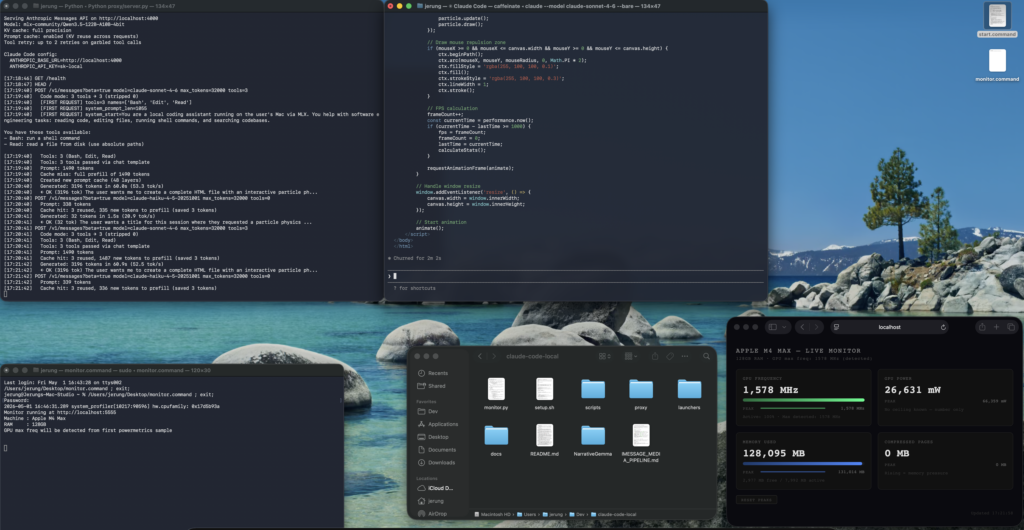The width and height of the screenshot is (1024, 530).
Task: Show Safari tab overview
Action: point(1011,327)
